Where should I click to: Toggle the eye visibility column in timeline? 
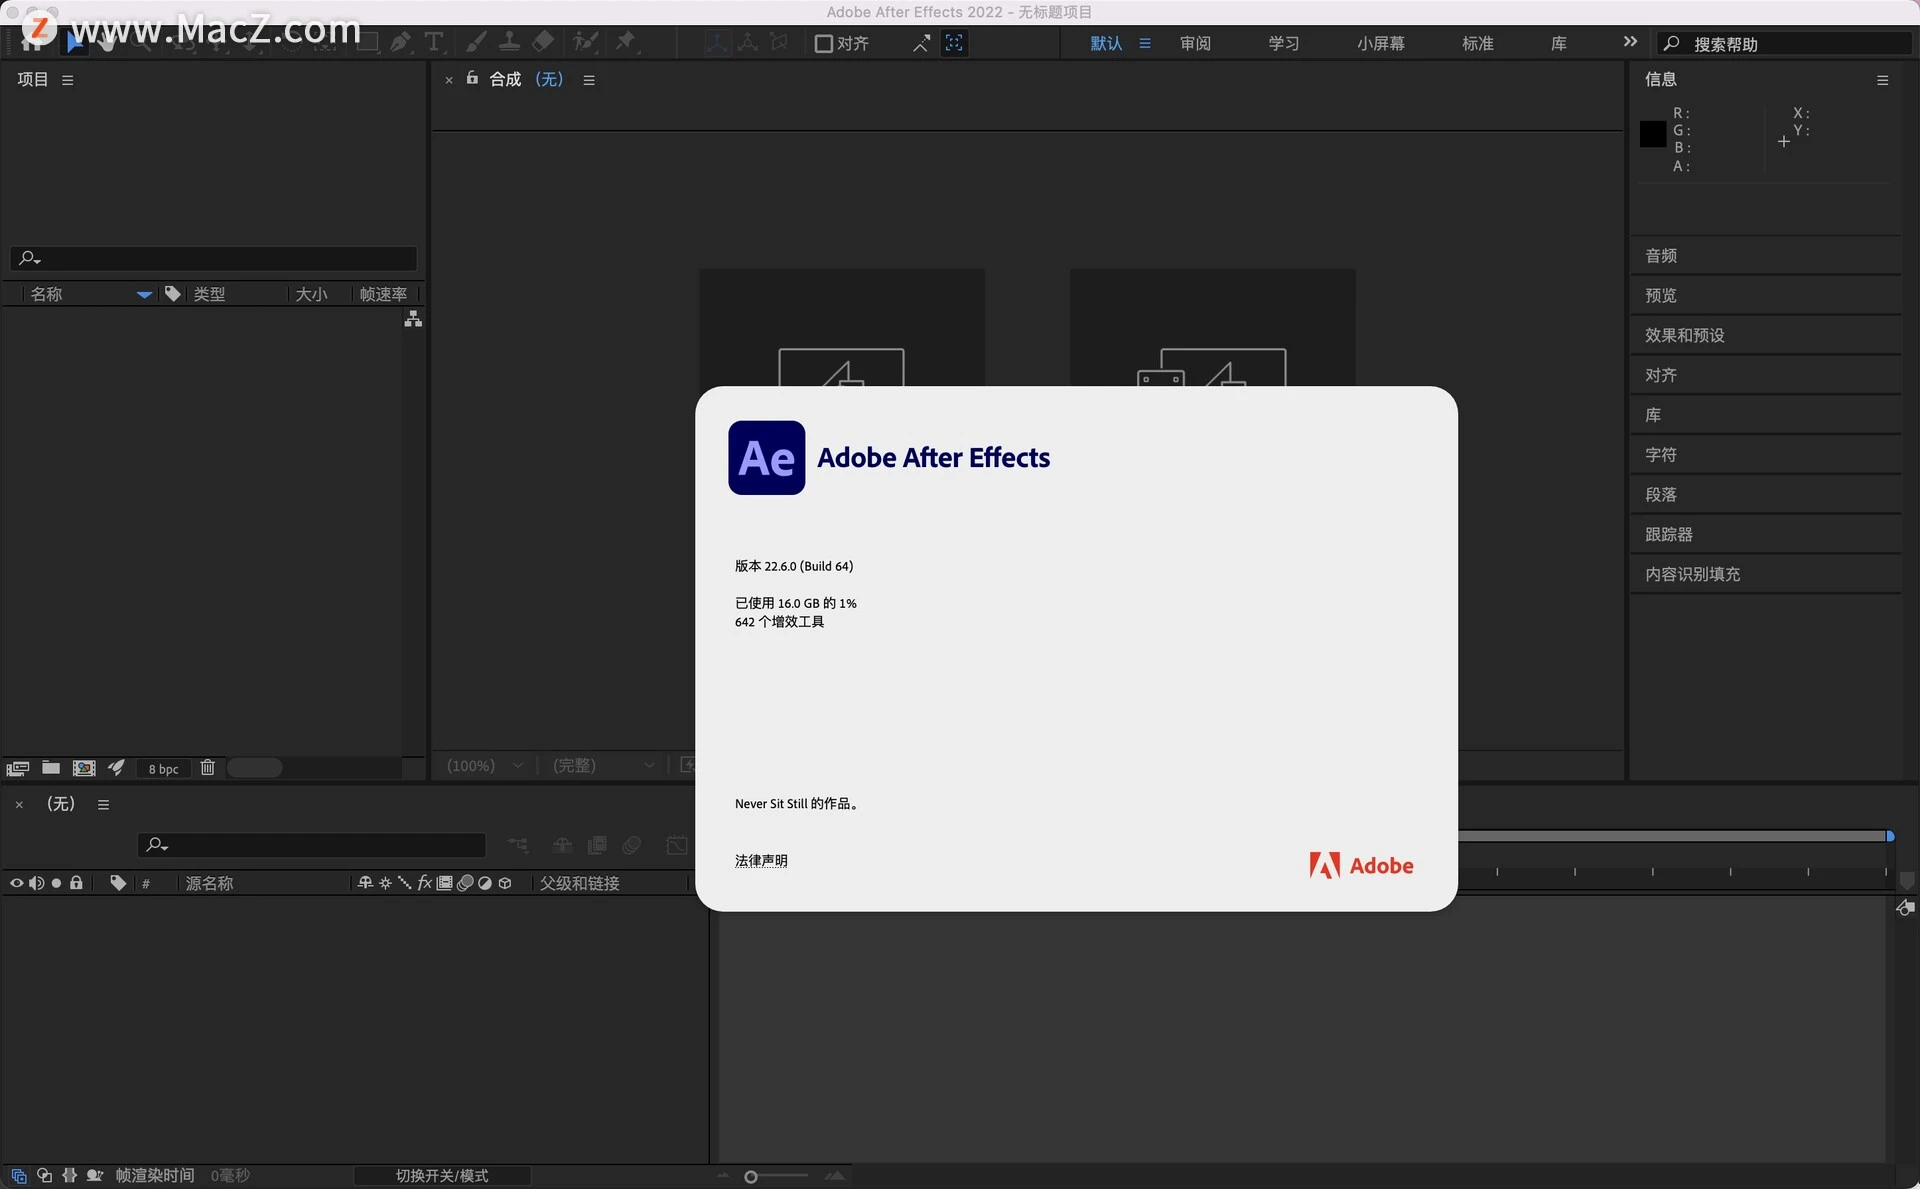16,883
